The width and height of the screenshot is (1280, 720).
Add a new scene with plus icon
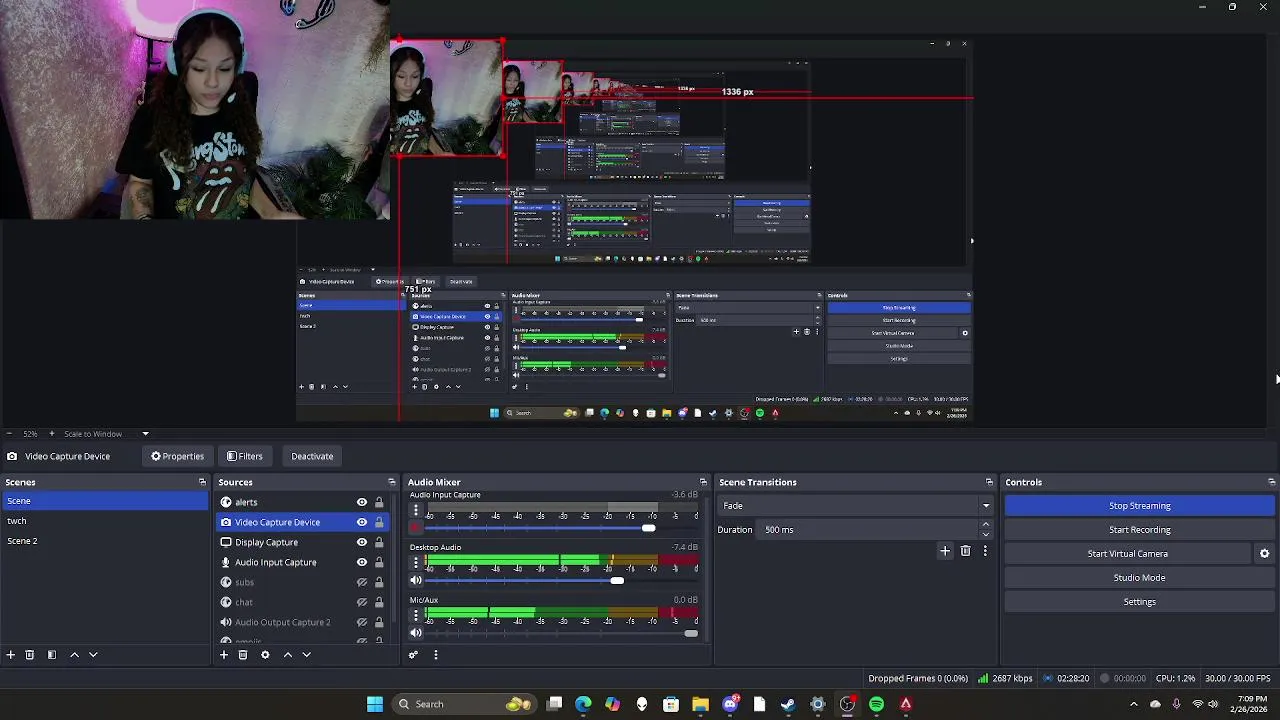[x=11, y=655]
